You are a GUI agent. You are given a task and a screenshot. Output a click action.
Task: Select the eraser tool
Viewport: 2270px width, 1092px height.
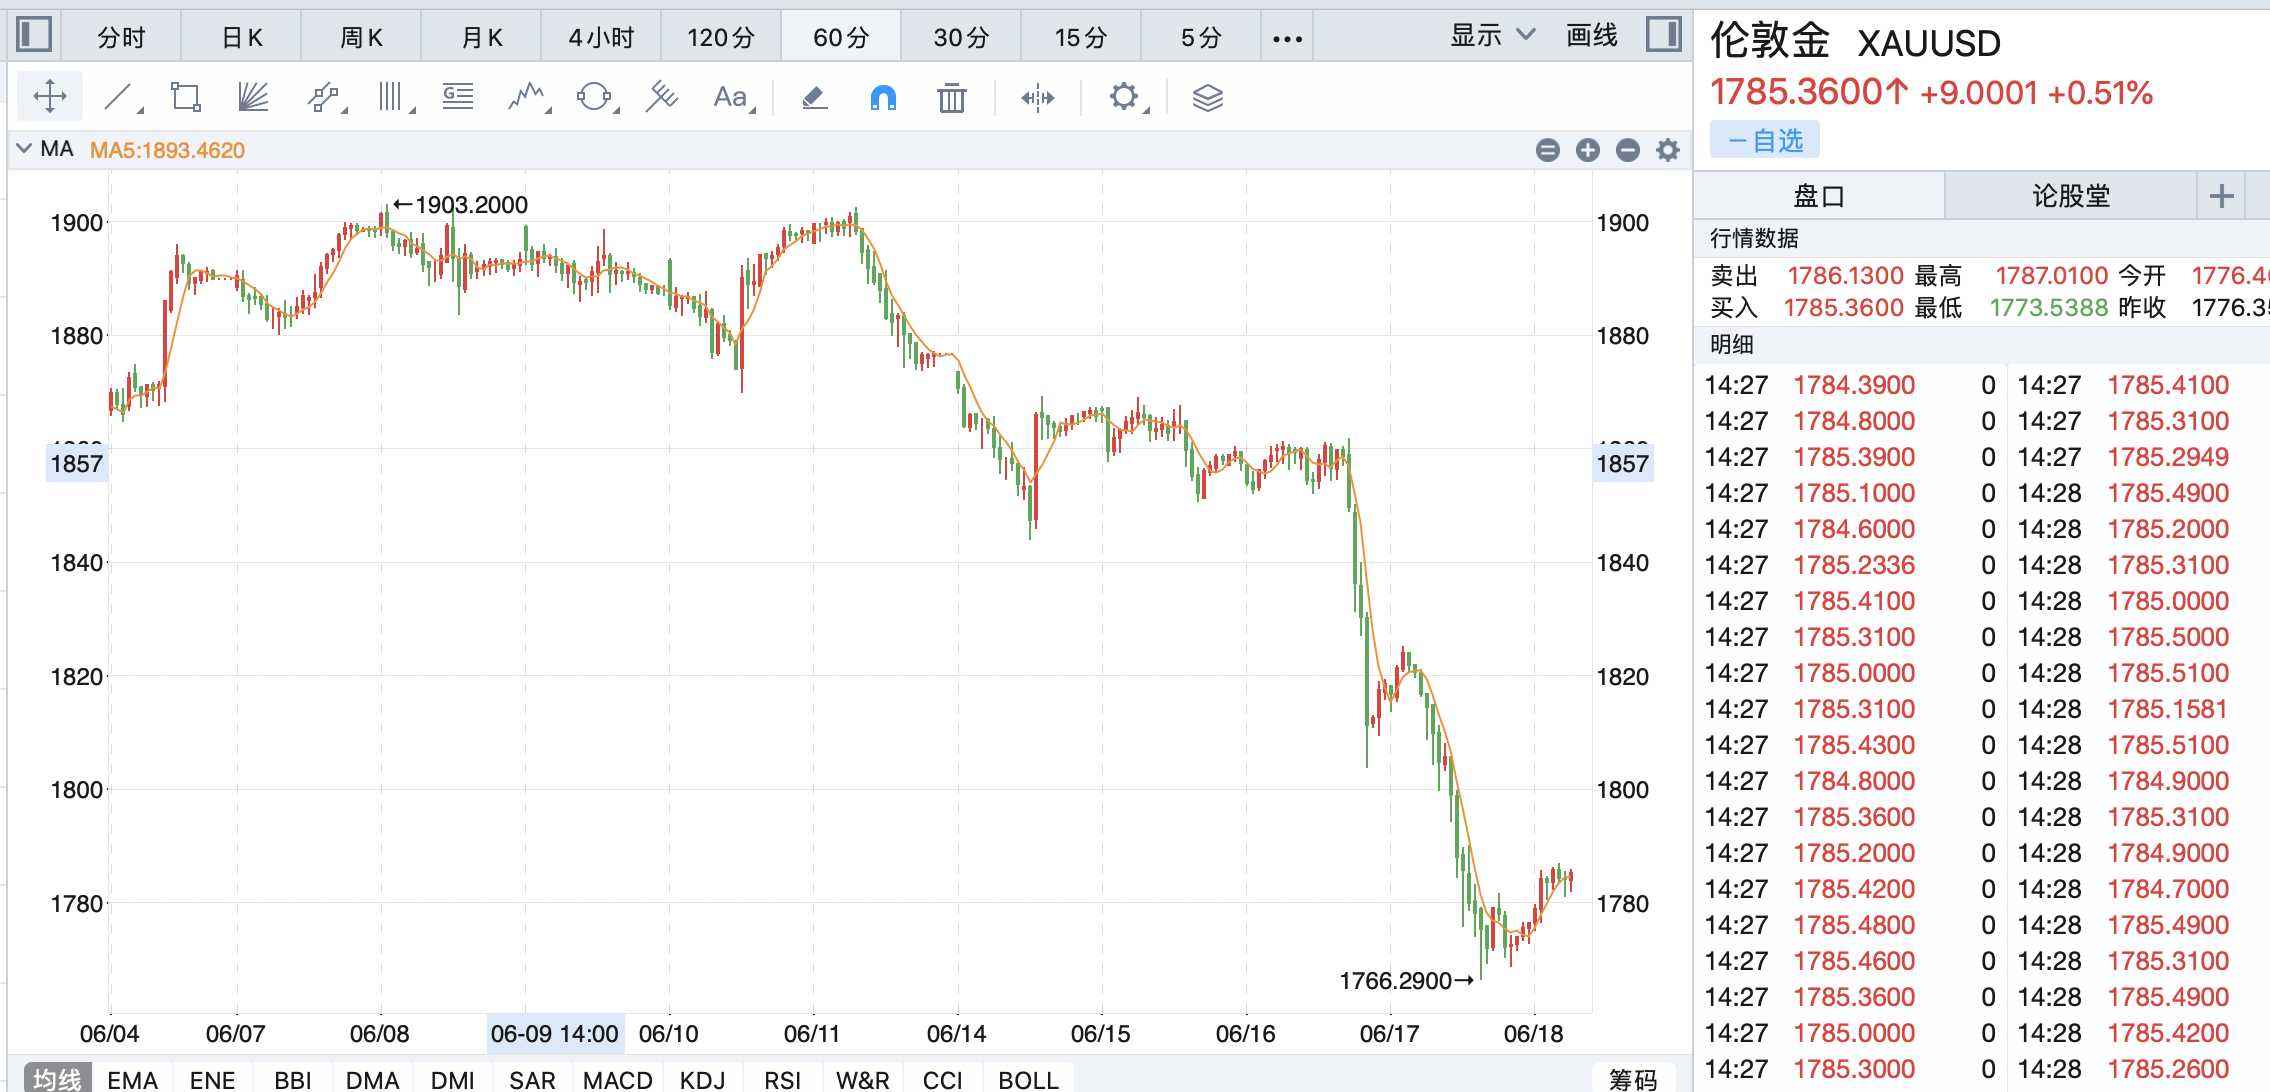(x=814, y=97)
